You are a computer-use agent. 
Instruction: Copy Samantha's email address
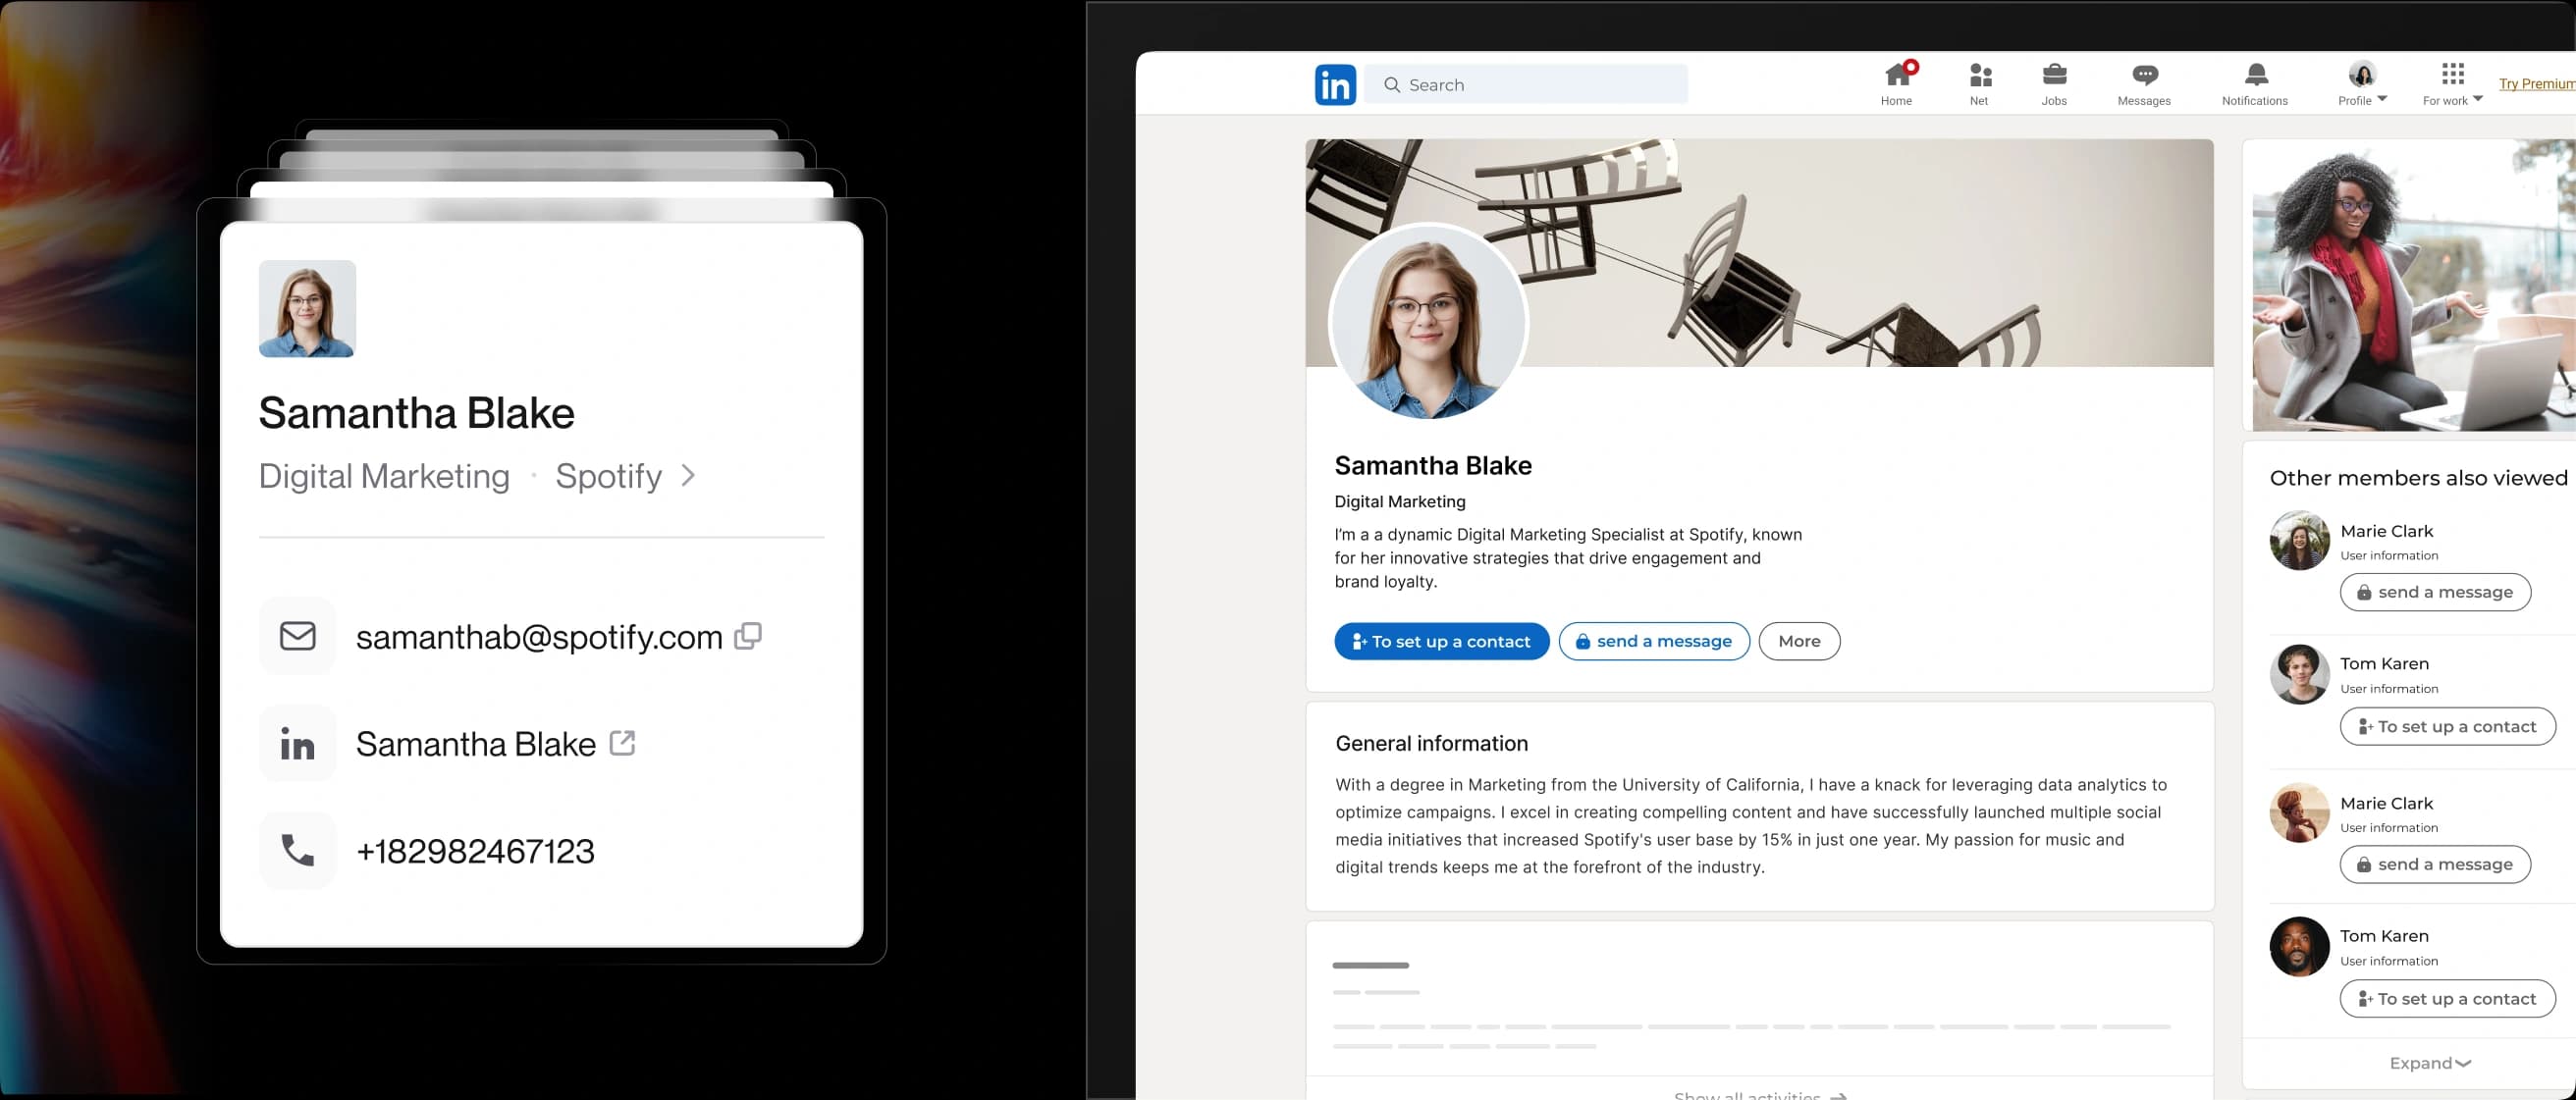(748, 636)
